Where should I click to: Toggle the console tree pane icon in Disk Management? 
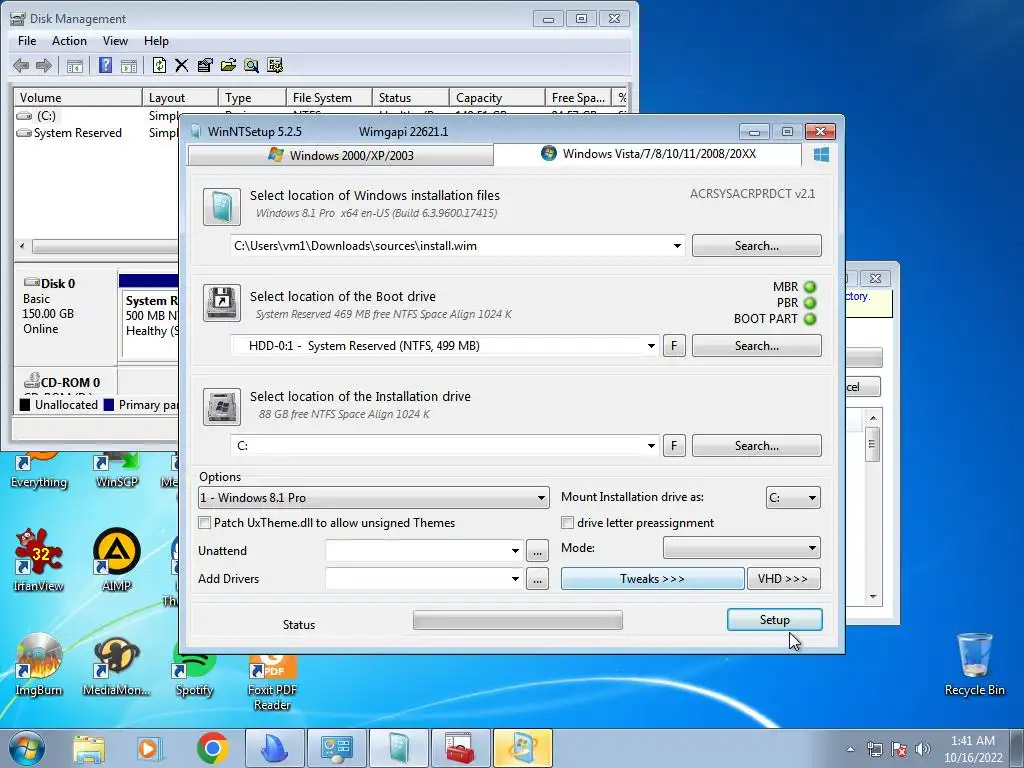click(75, 65)
